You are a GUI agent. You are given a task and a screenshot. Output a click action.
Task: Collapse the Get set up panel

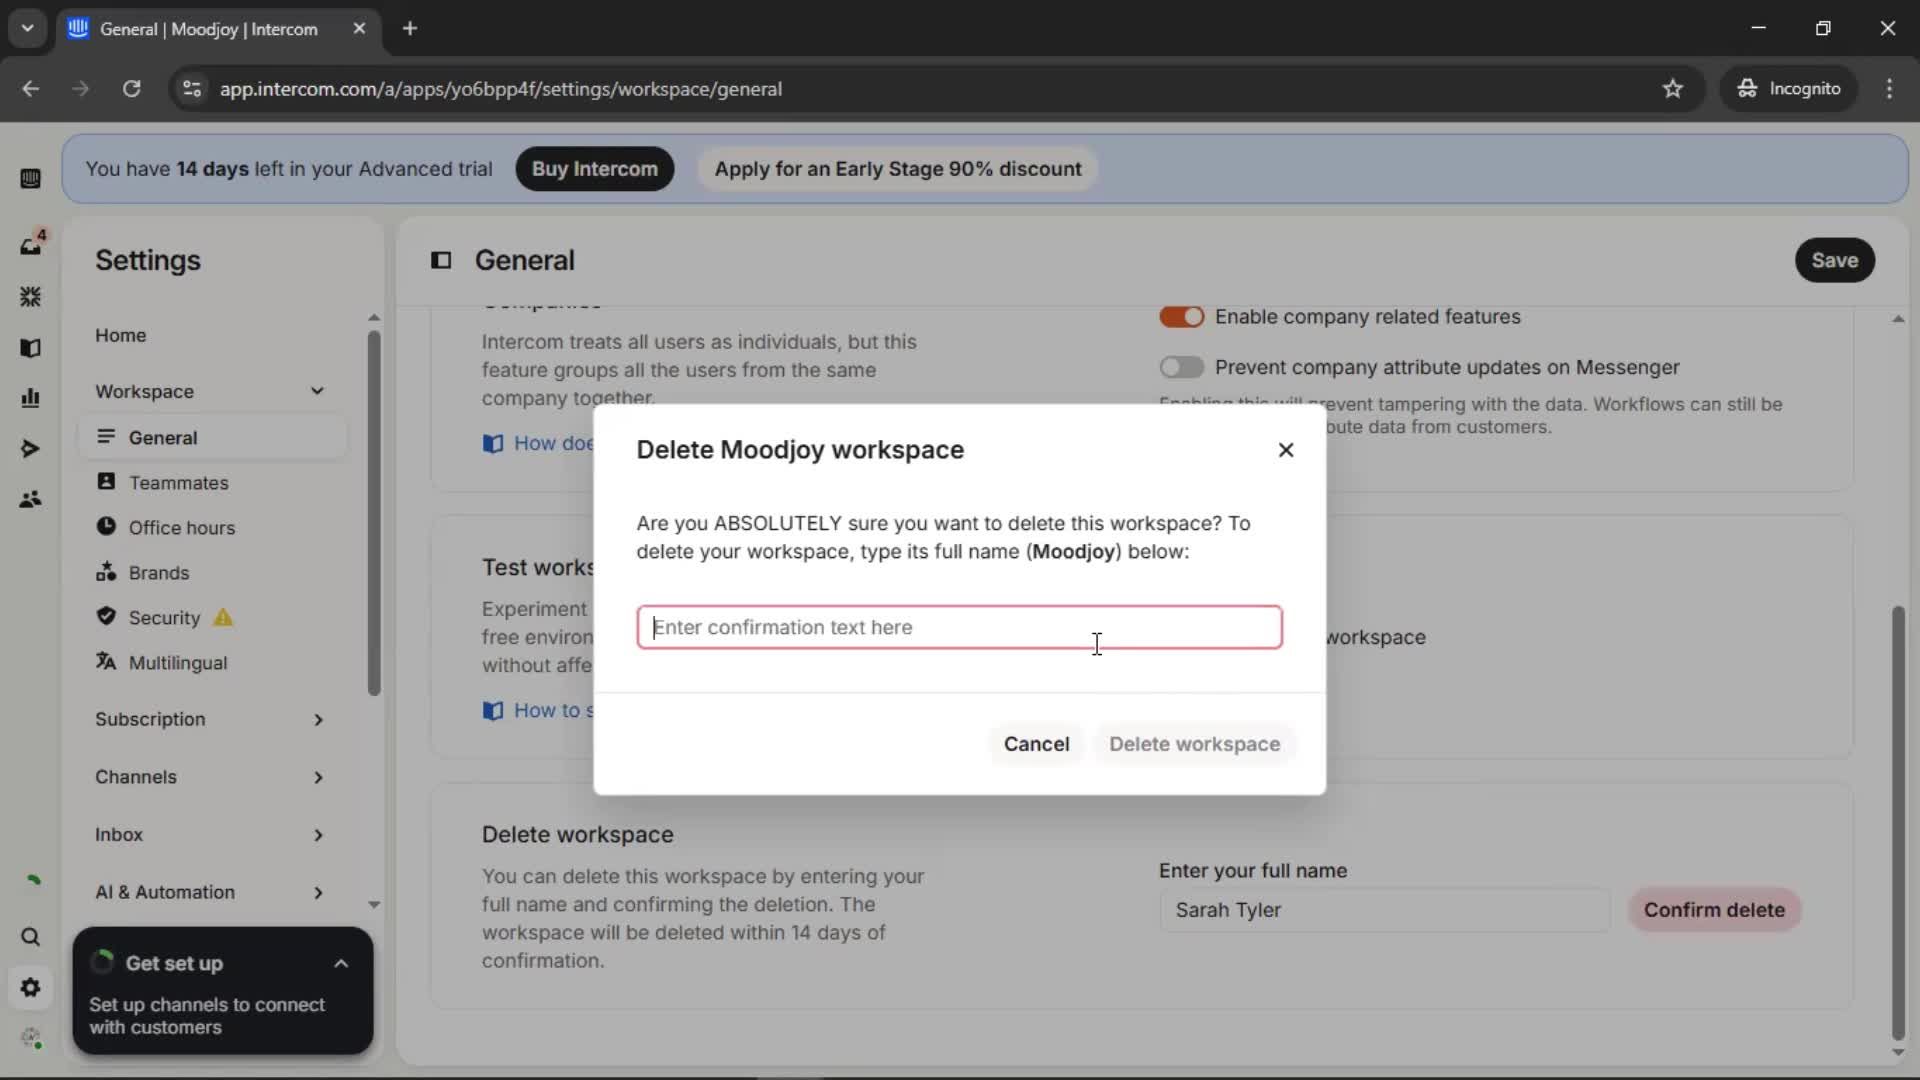tap(341, 964)
